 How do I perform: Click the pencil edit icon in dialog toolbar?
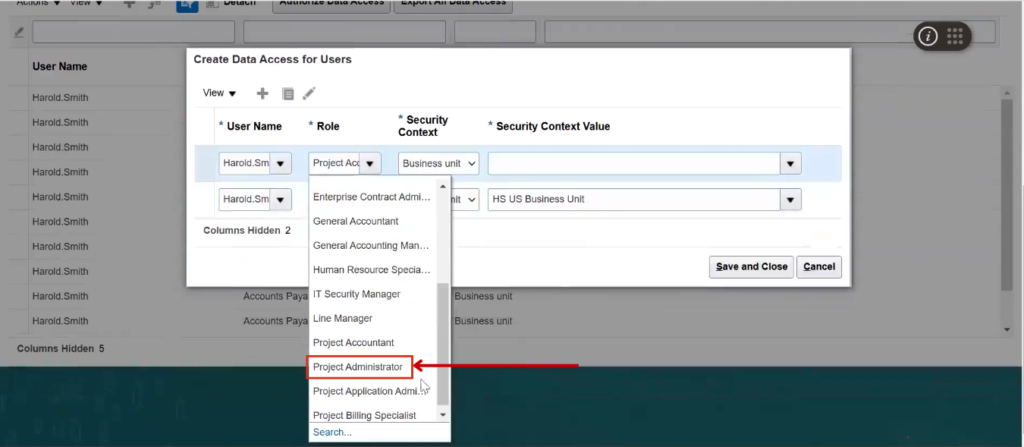click(x=309, y=93)
